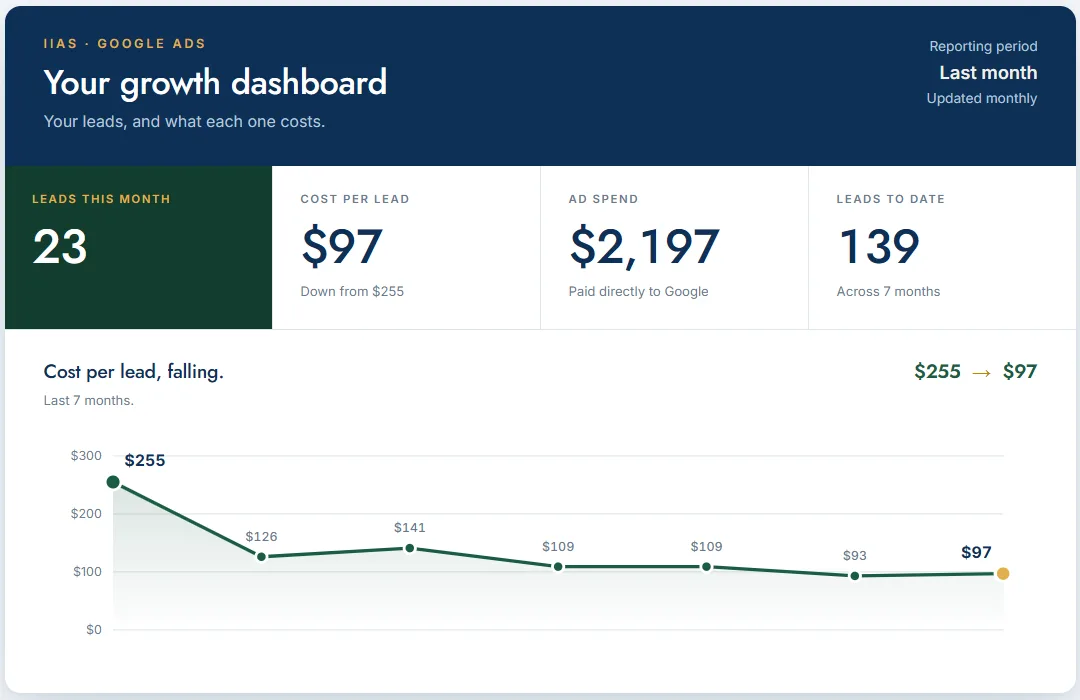1080x700 pixels.
Task: Click the $141 chart point label
Action: point(410,528)
